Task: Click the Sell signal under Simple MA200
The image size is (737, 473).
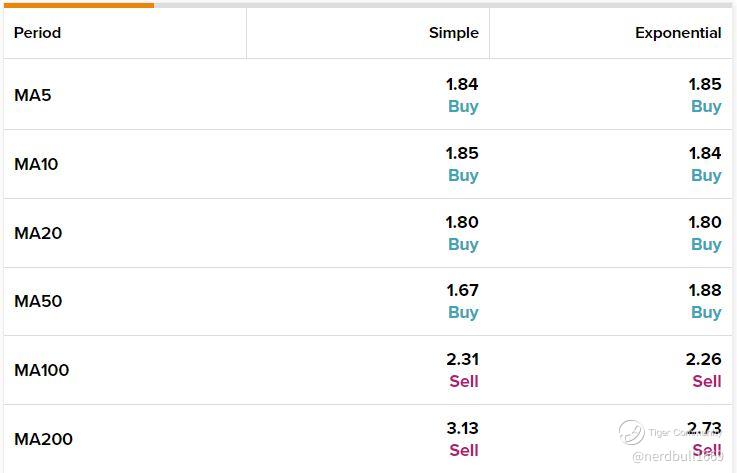Action: coord(464,450)
